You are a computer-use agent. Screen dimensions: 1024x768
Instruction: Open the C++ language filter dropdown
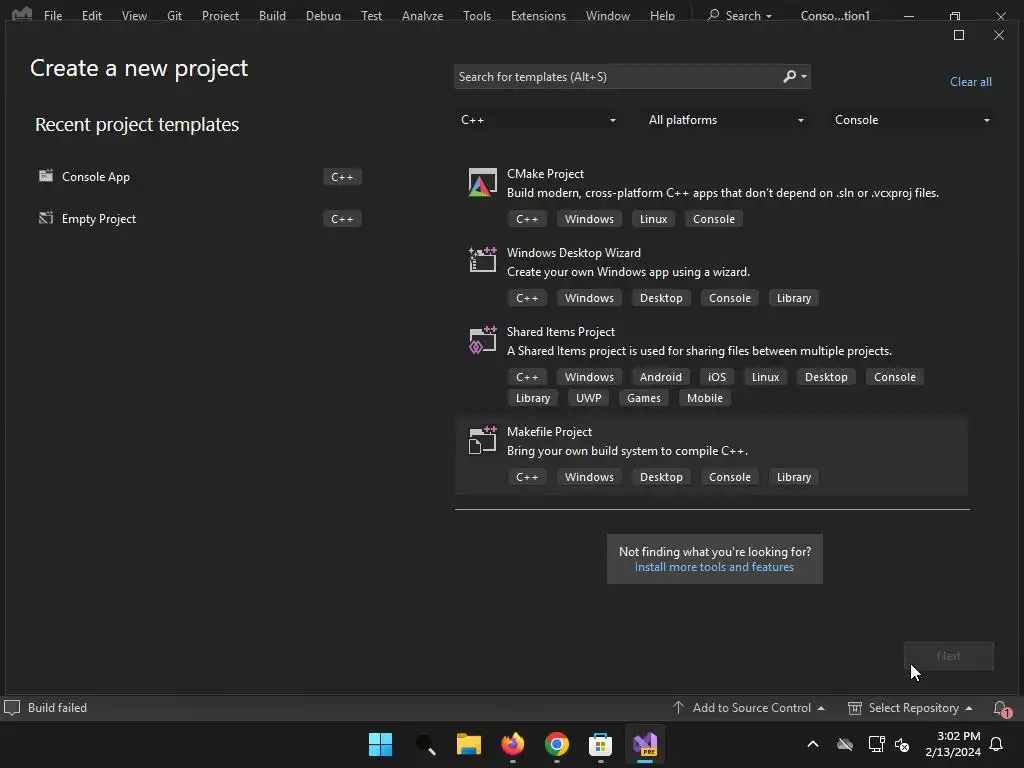(x=538, y=120)
